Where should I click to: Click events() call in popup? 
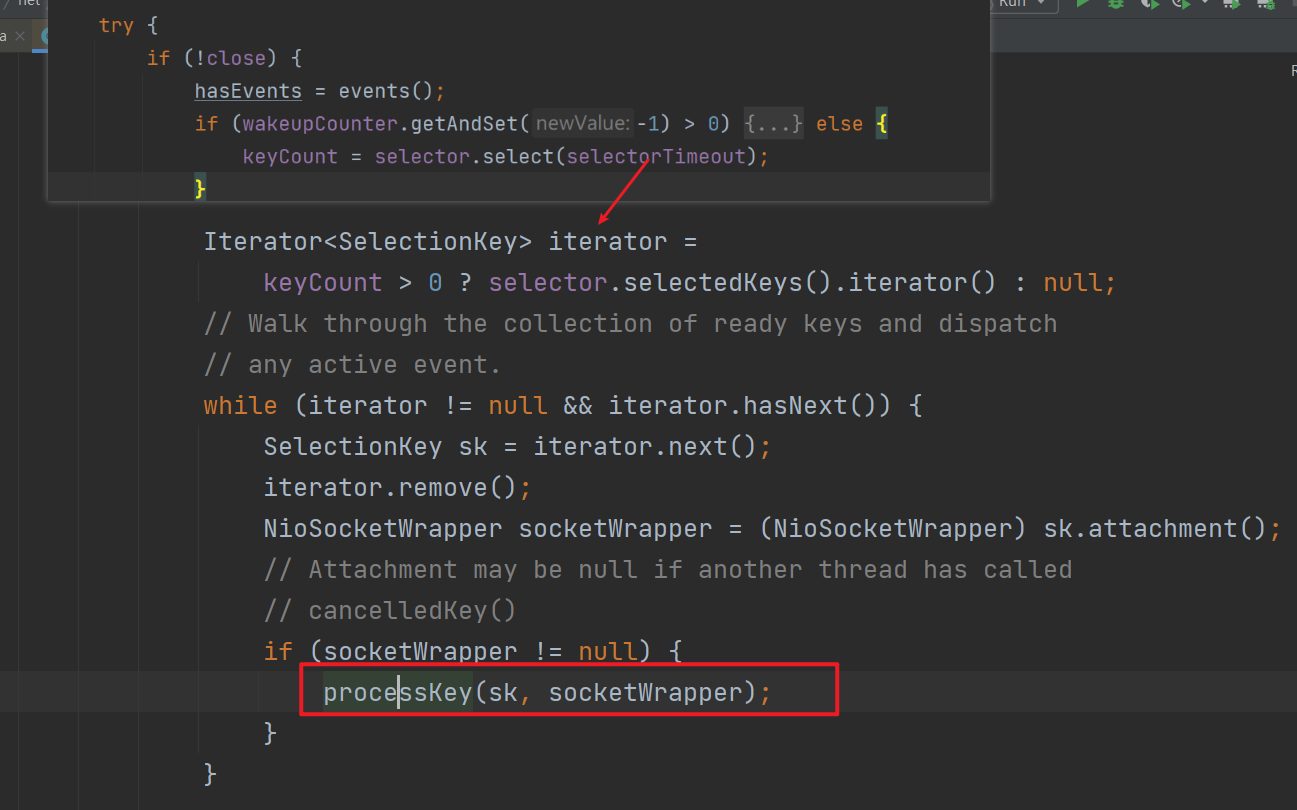coord(385,91)
